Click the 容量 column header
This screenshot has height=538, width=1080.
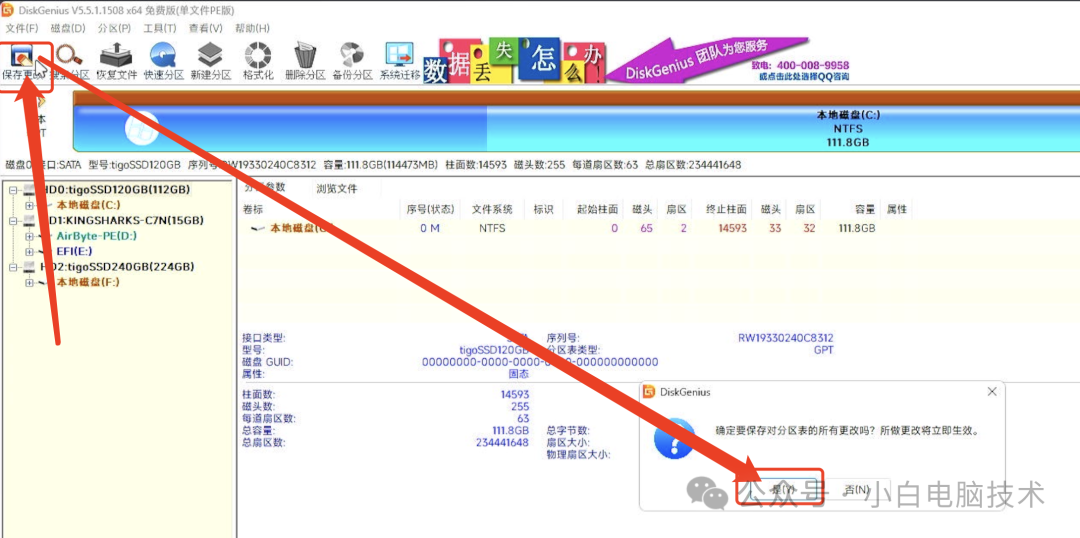[x=865, y=209]
